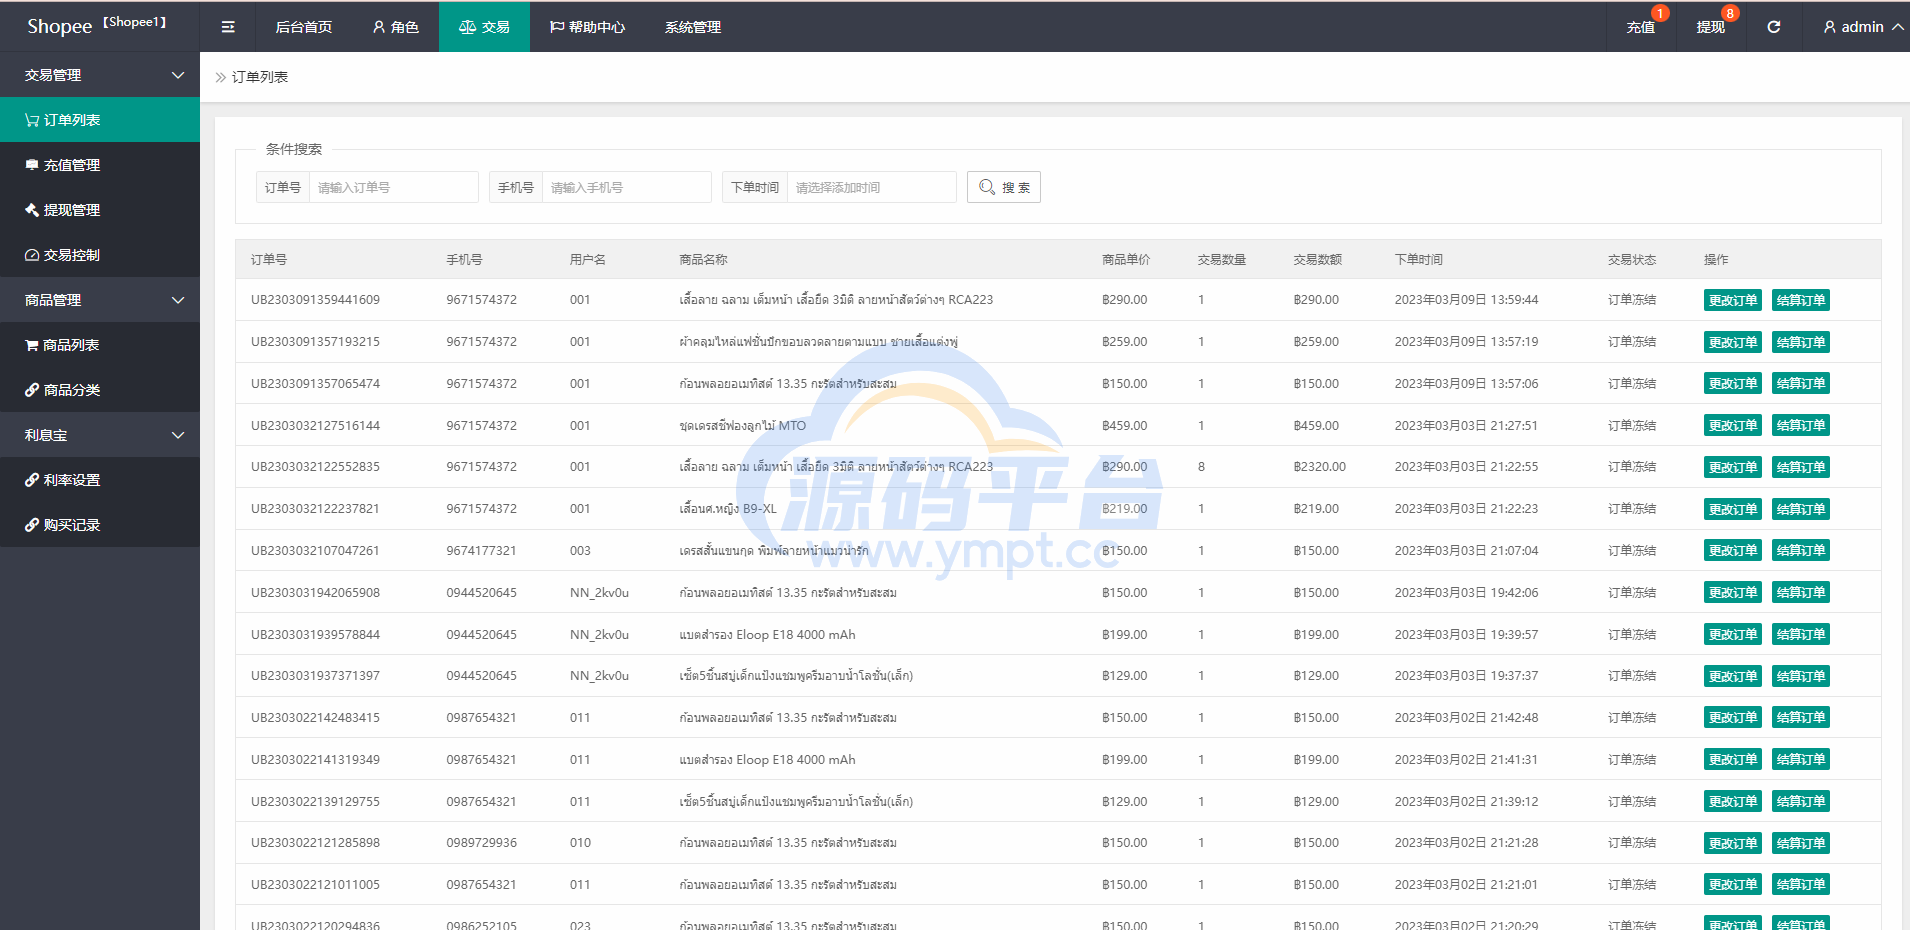Click 更改订单 for order UB2303091359441609
This screenshot has width=1910, height=930.
point(1732,300)
